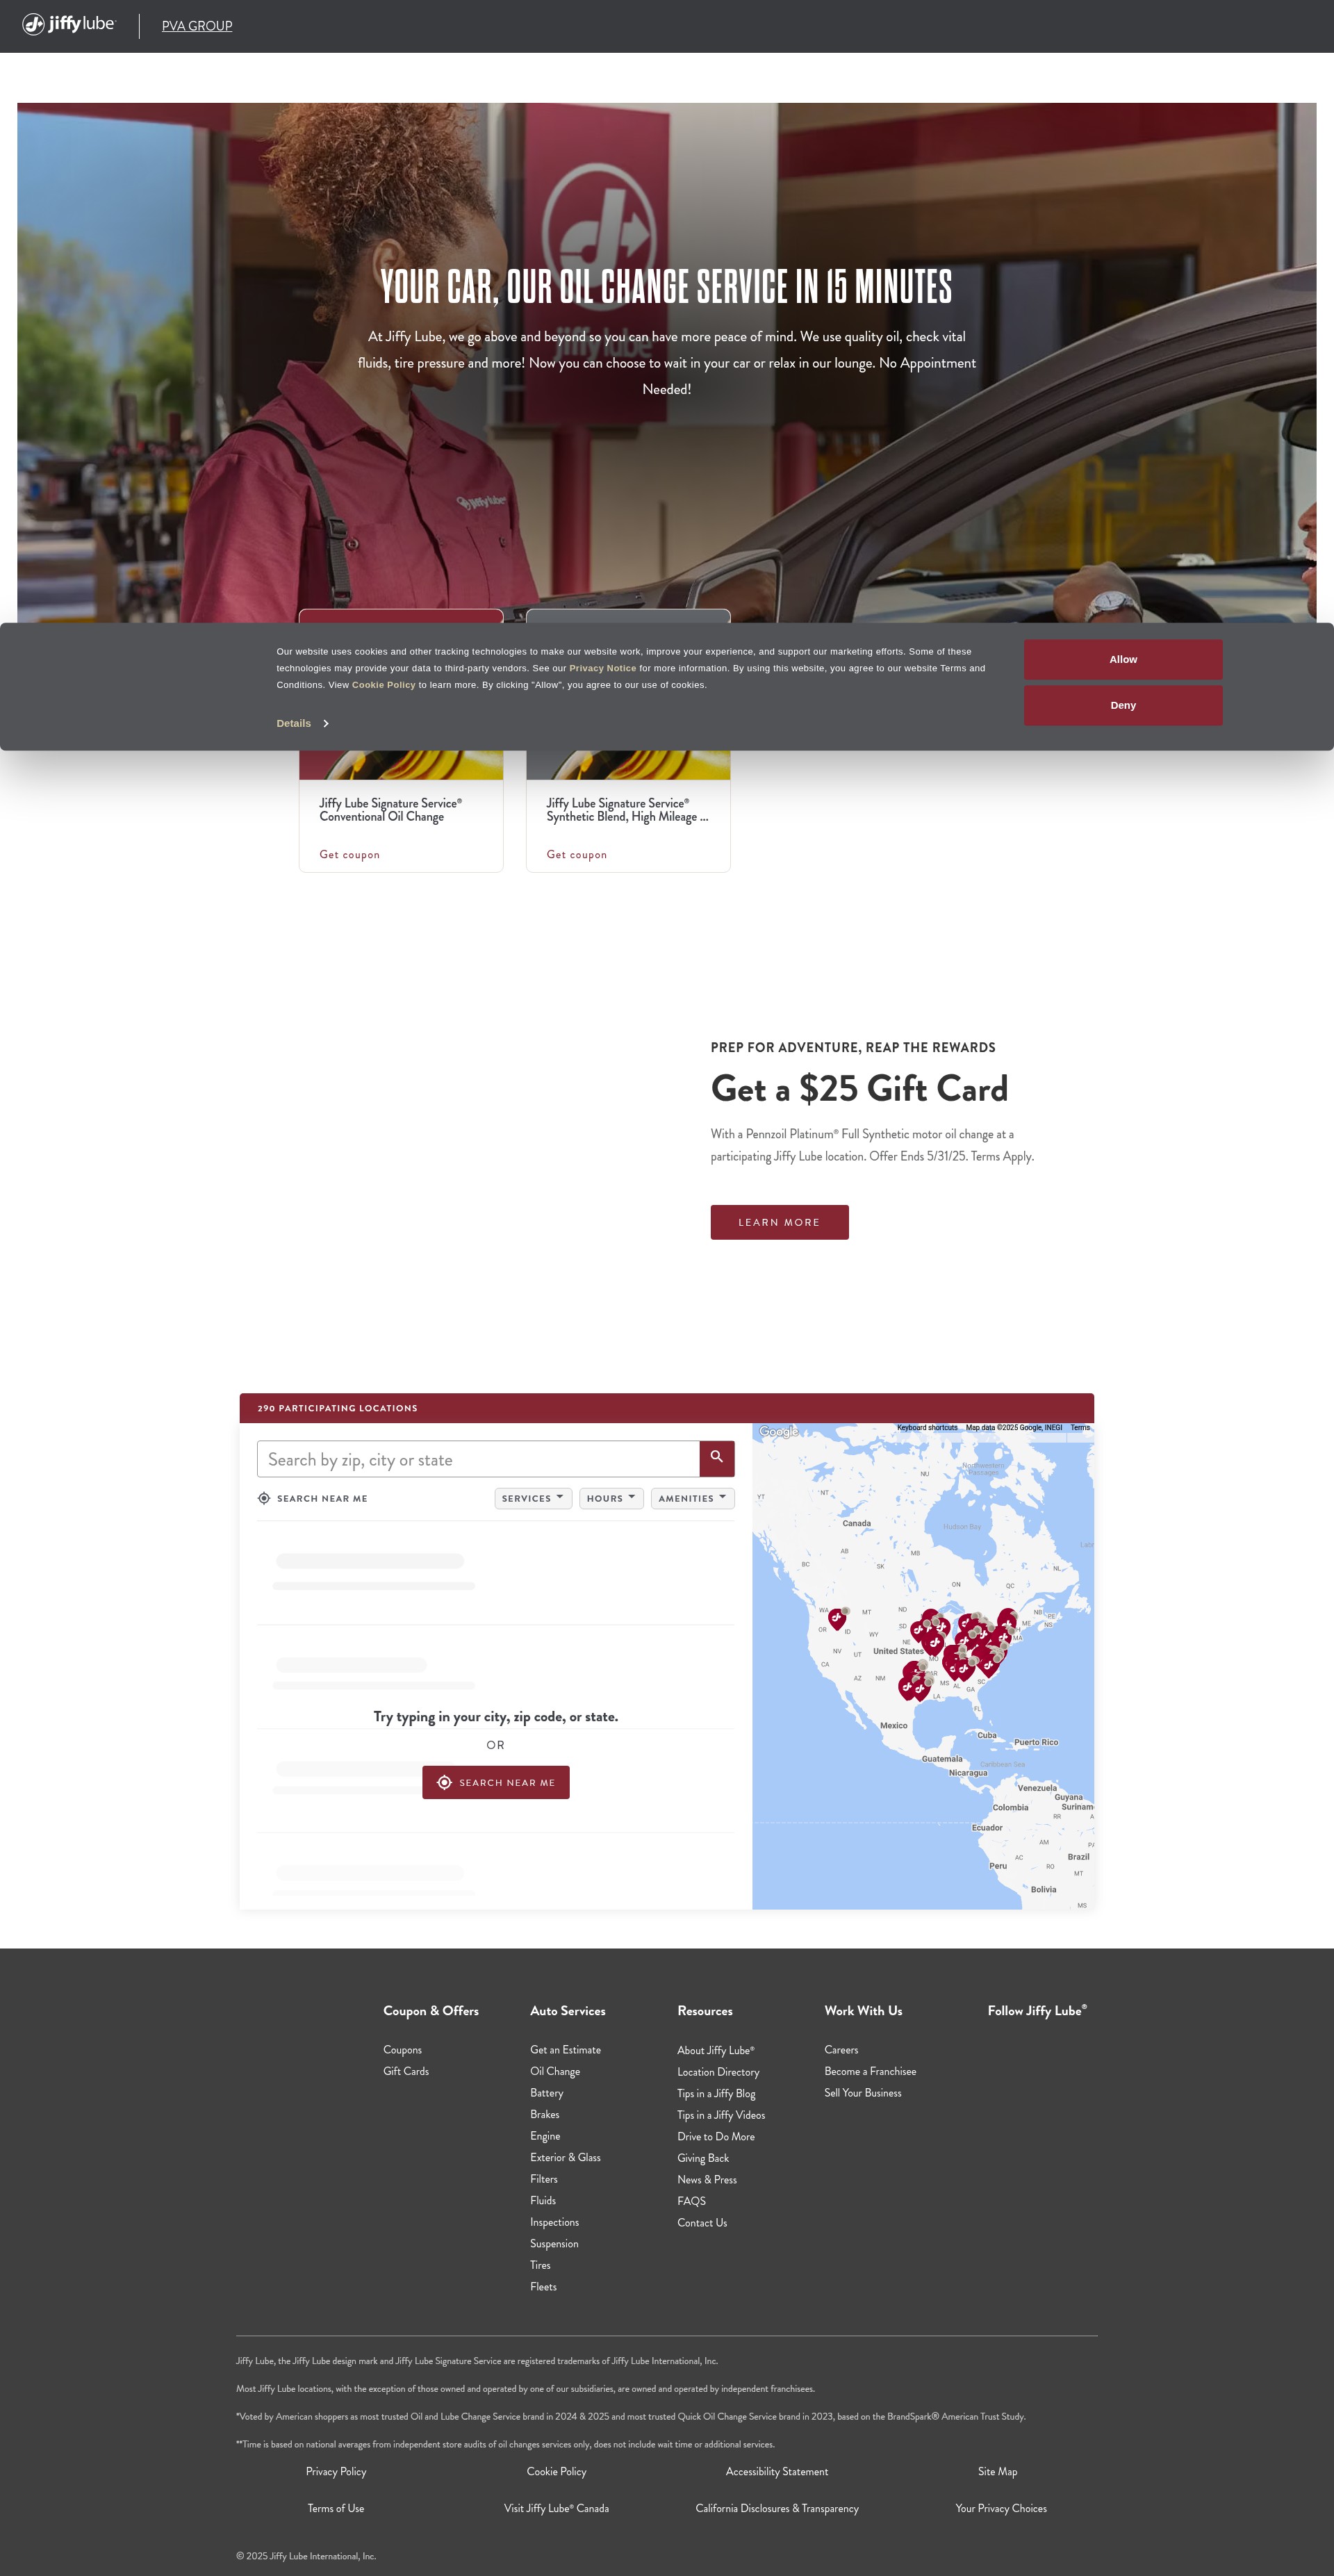1334x2576 pixels.
Task: Focus the zip, city or state search field
Action: [x=478, y=1459]
